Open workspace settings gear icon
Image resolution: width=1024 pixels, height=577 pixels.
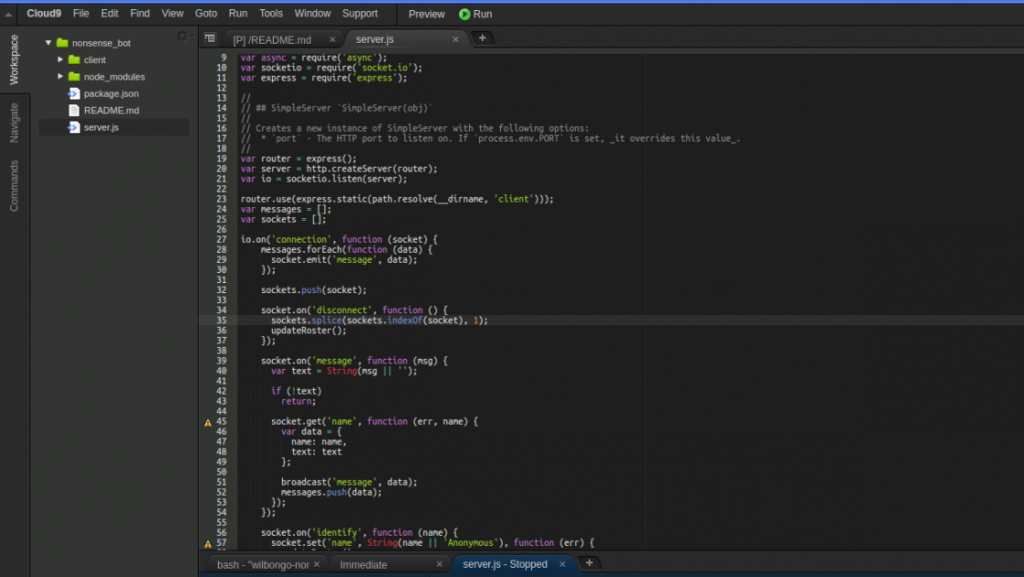(x=182, y=36)
